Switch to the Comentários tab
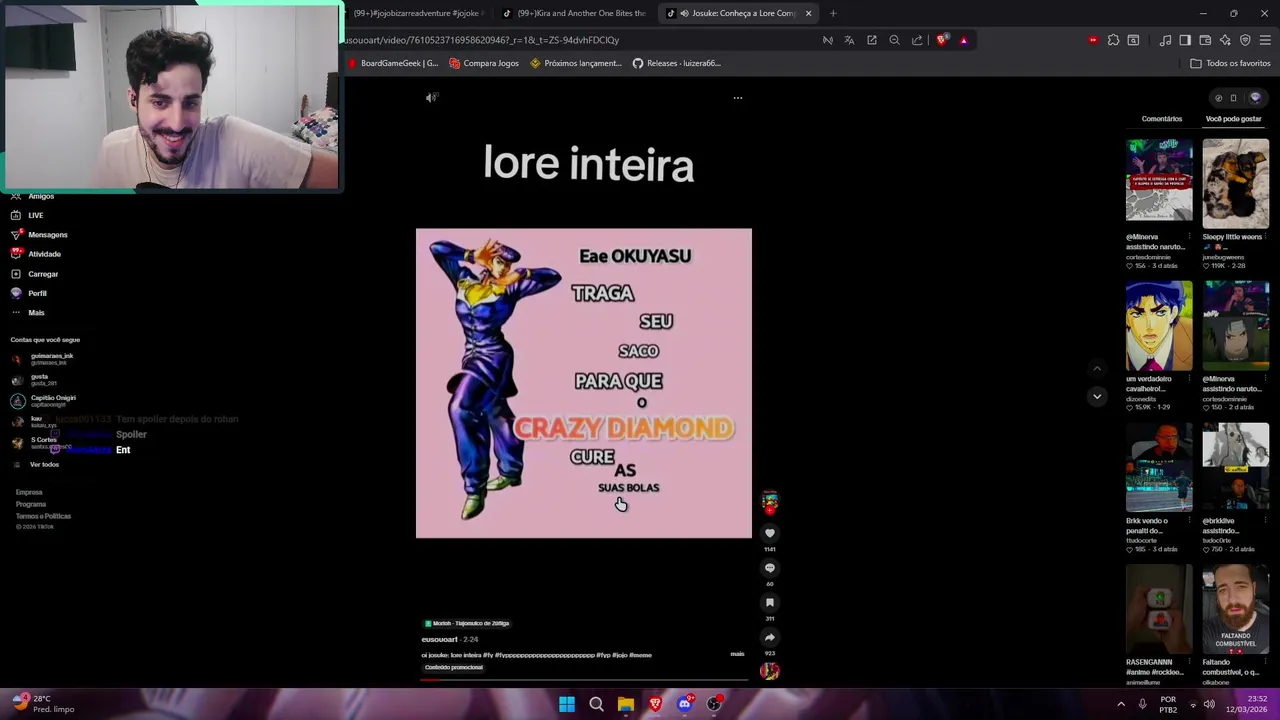 pyautogui.click(x=1162, y=119)
